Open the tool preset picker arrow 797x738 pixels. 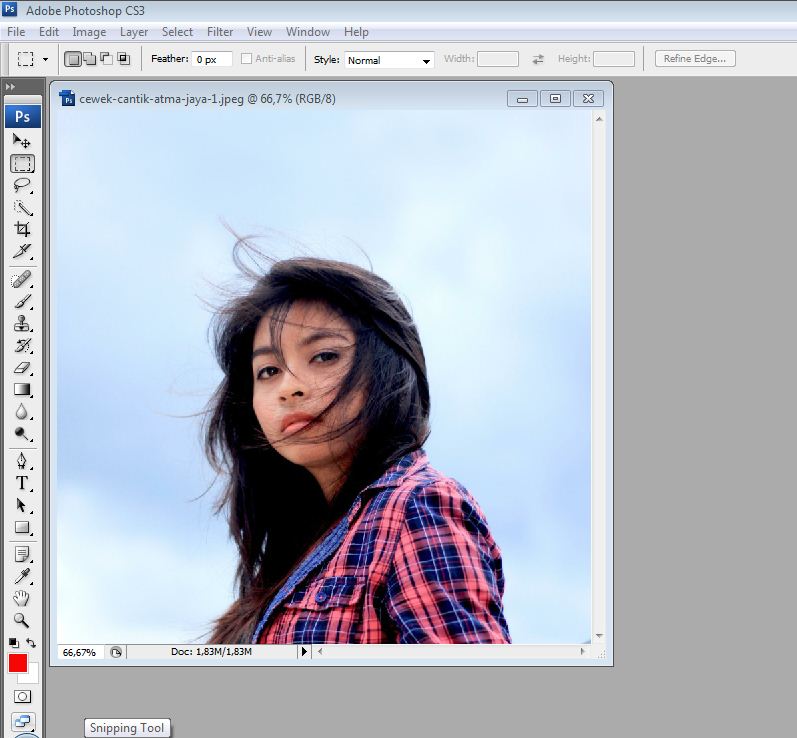(x=45, y=59)
